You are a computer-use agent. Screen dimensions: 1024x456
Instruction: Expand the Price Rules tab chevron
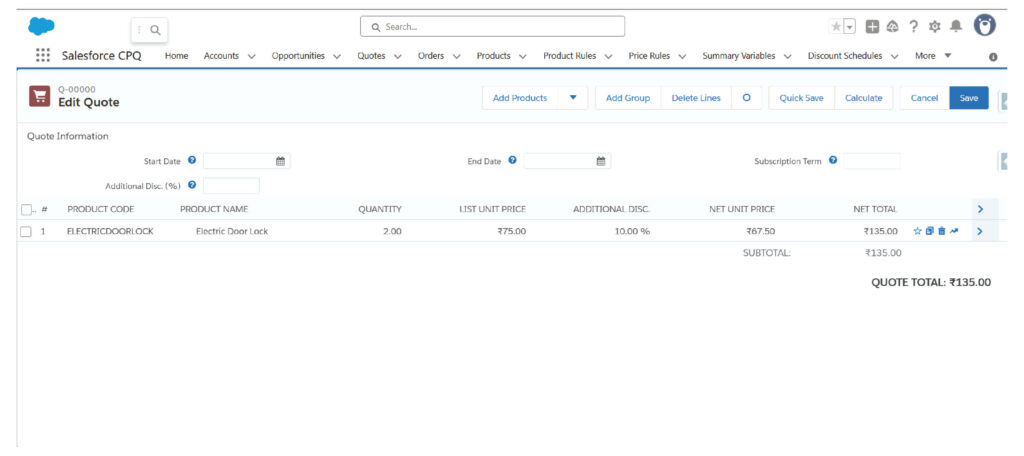(682, 57)
